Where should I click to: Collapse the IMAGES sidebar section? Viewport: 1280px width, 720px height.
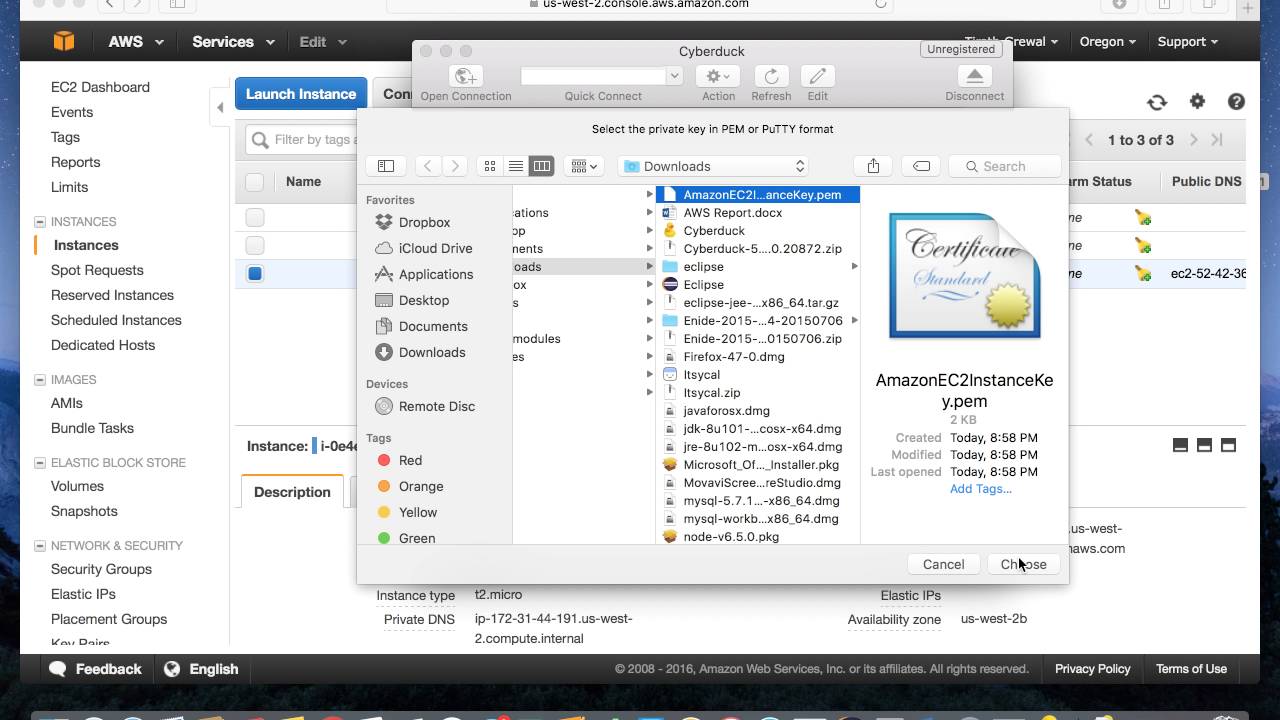tap(40, 380)
